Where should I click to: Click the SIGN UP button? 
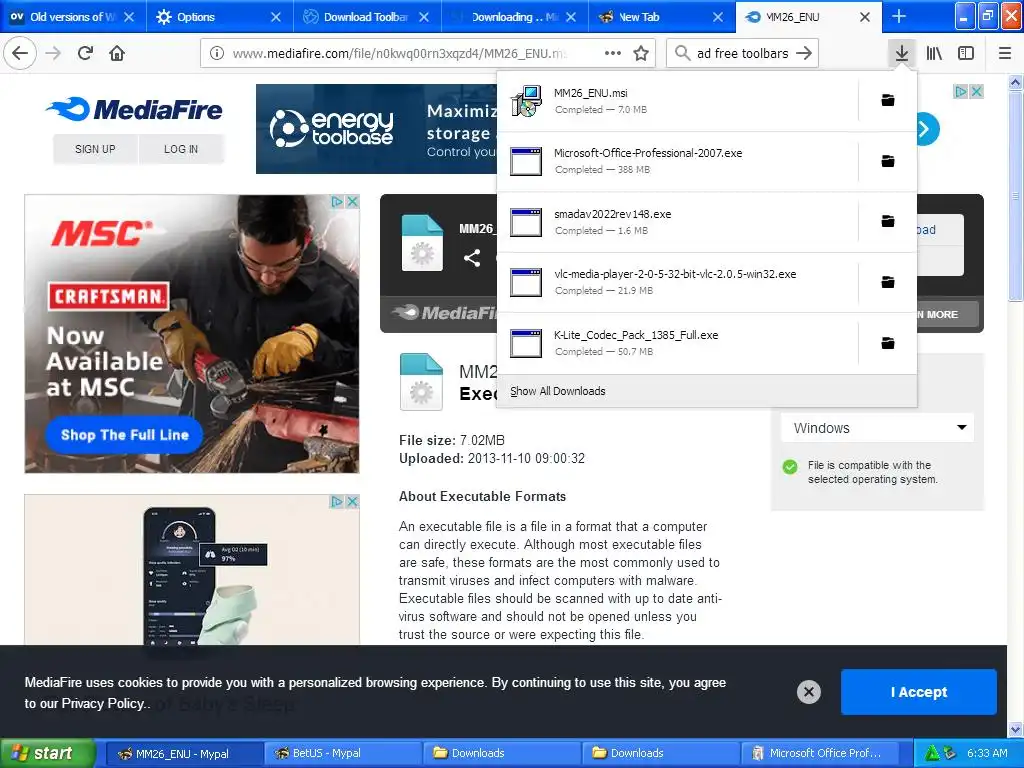tap(95, 149)
